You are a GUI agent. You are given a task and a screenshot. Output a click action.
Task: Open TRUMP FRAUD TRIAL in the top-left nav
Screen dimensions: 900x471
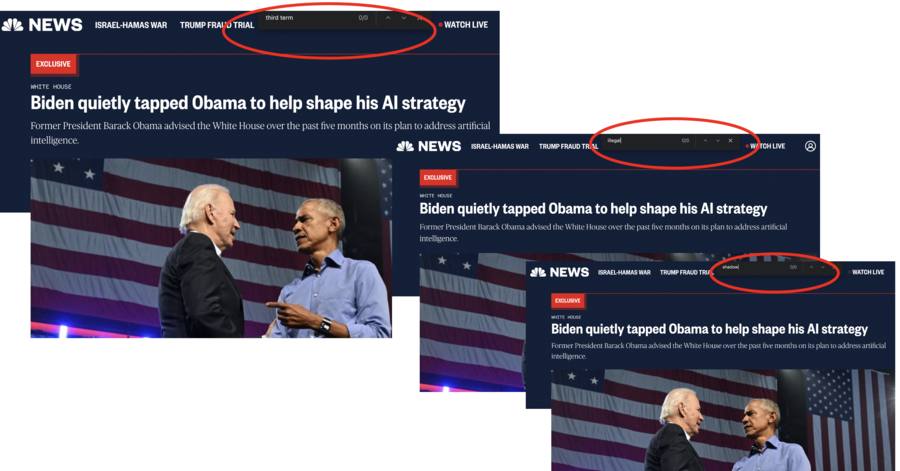217,25
